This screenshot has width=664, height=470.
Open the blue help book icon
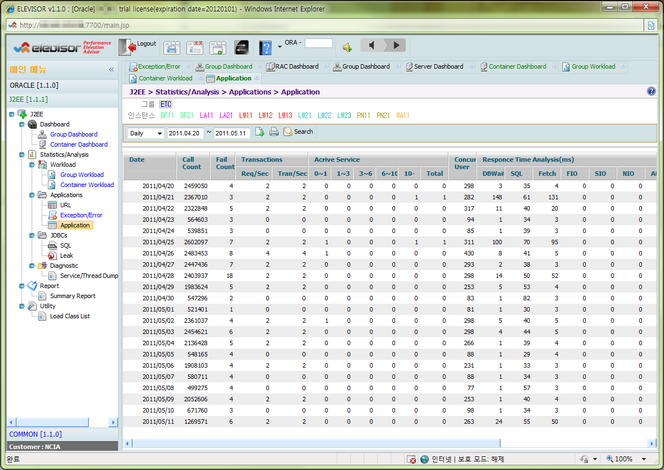[x=265, y=47]
